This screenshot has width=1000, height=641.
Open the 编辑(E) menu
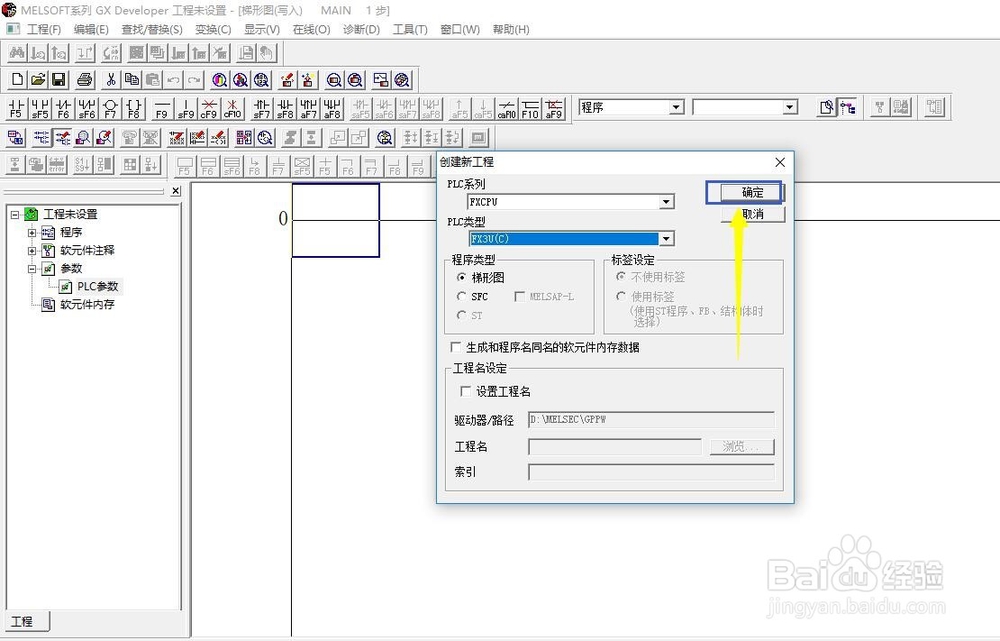pyautogui.click(x=91, y=29)
